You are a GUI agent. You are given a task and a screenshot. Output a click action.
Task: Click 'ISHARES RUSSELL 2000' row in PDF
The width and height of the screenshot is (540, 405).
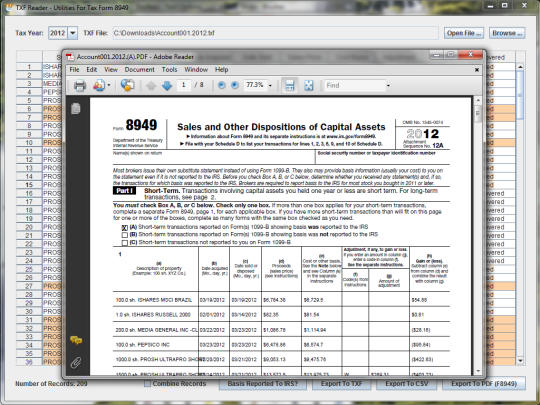281,315
